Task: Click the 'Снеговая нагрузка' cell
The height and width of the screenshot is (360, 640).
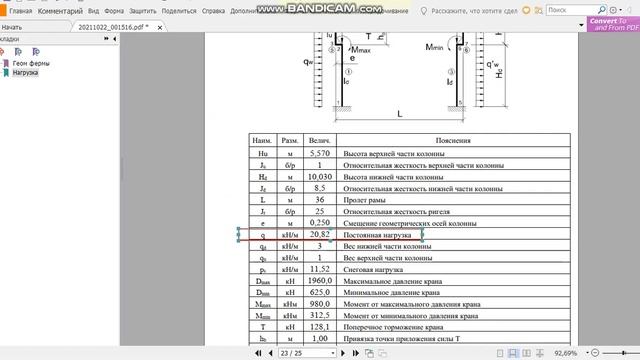Action: (453, 269)
